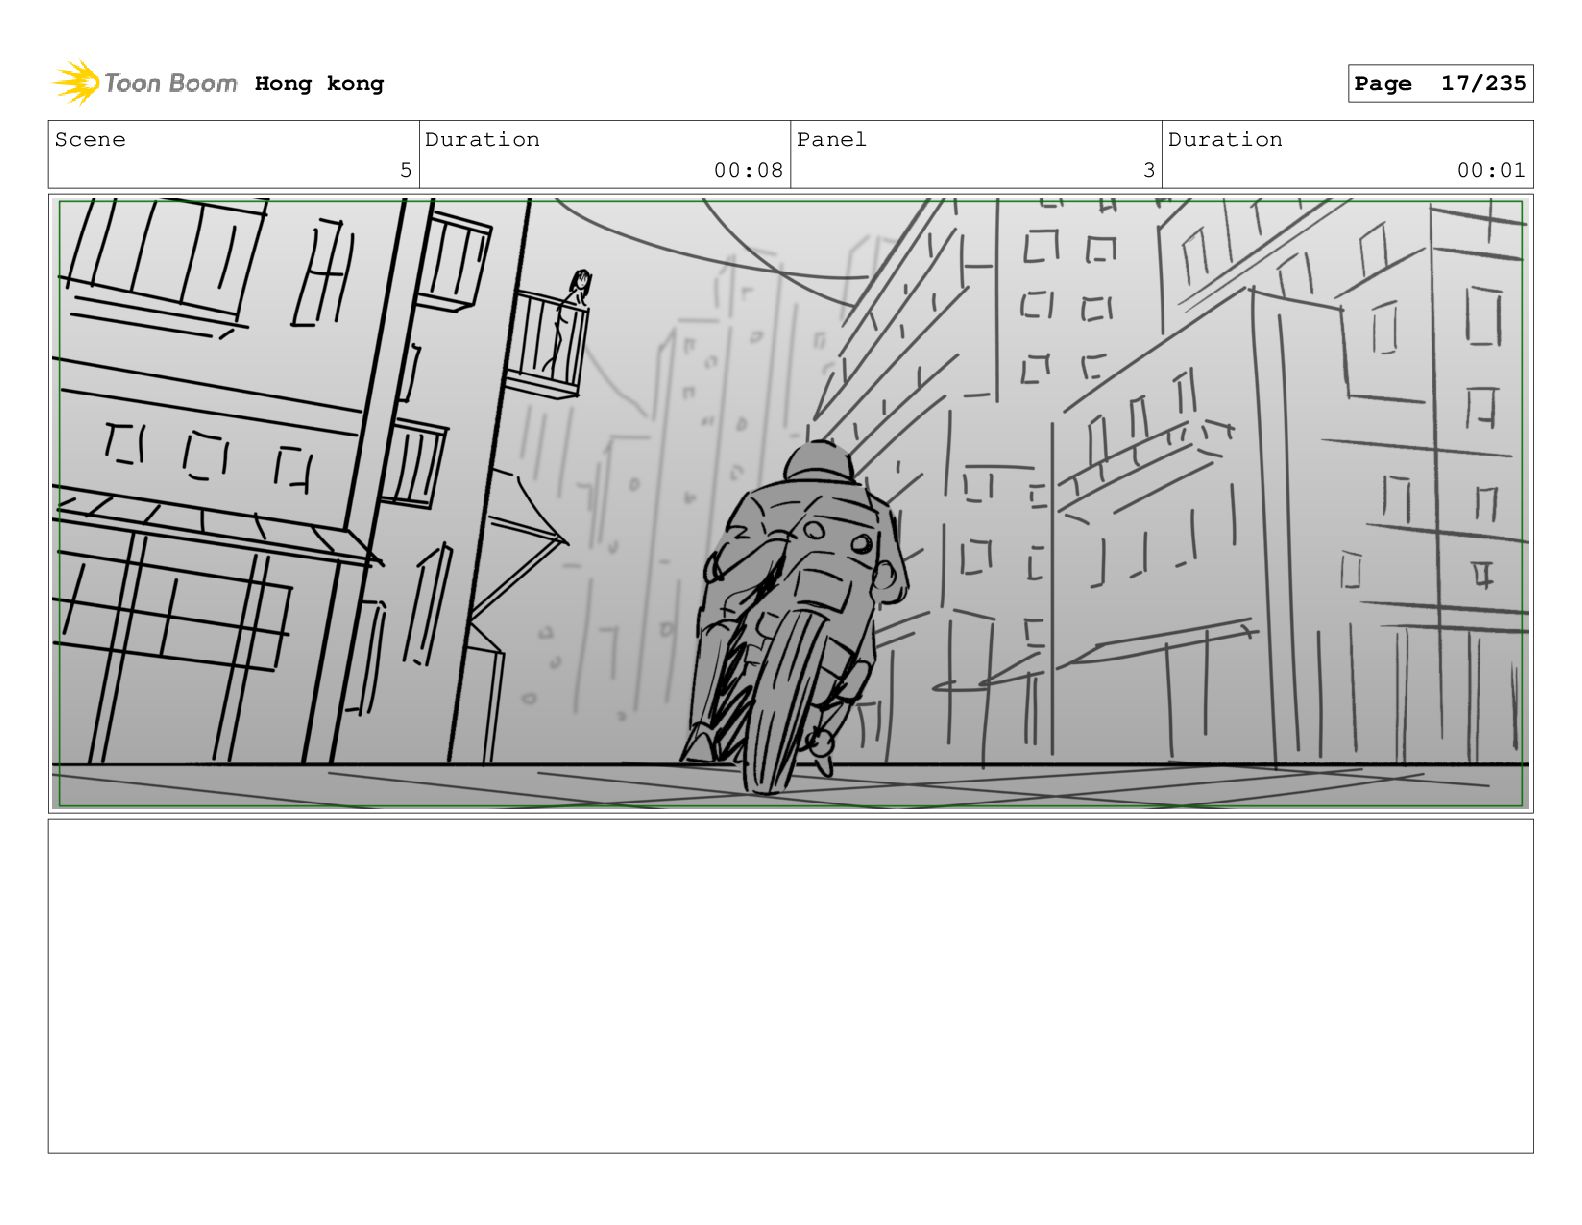Click the 'Panel' header label
The height and width of the screenshot is (1225, 1582).
[832, 140]
